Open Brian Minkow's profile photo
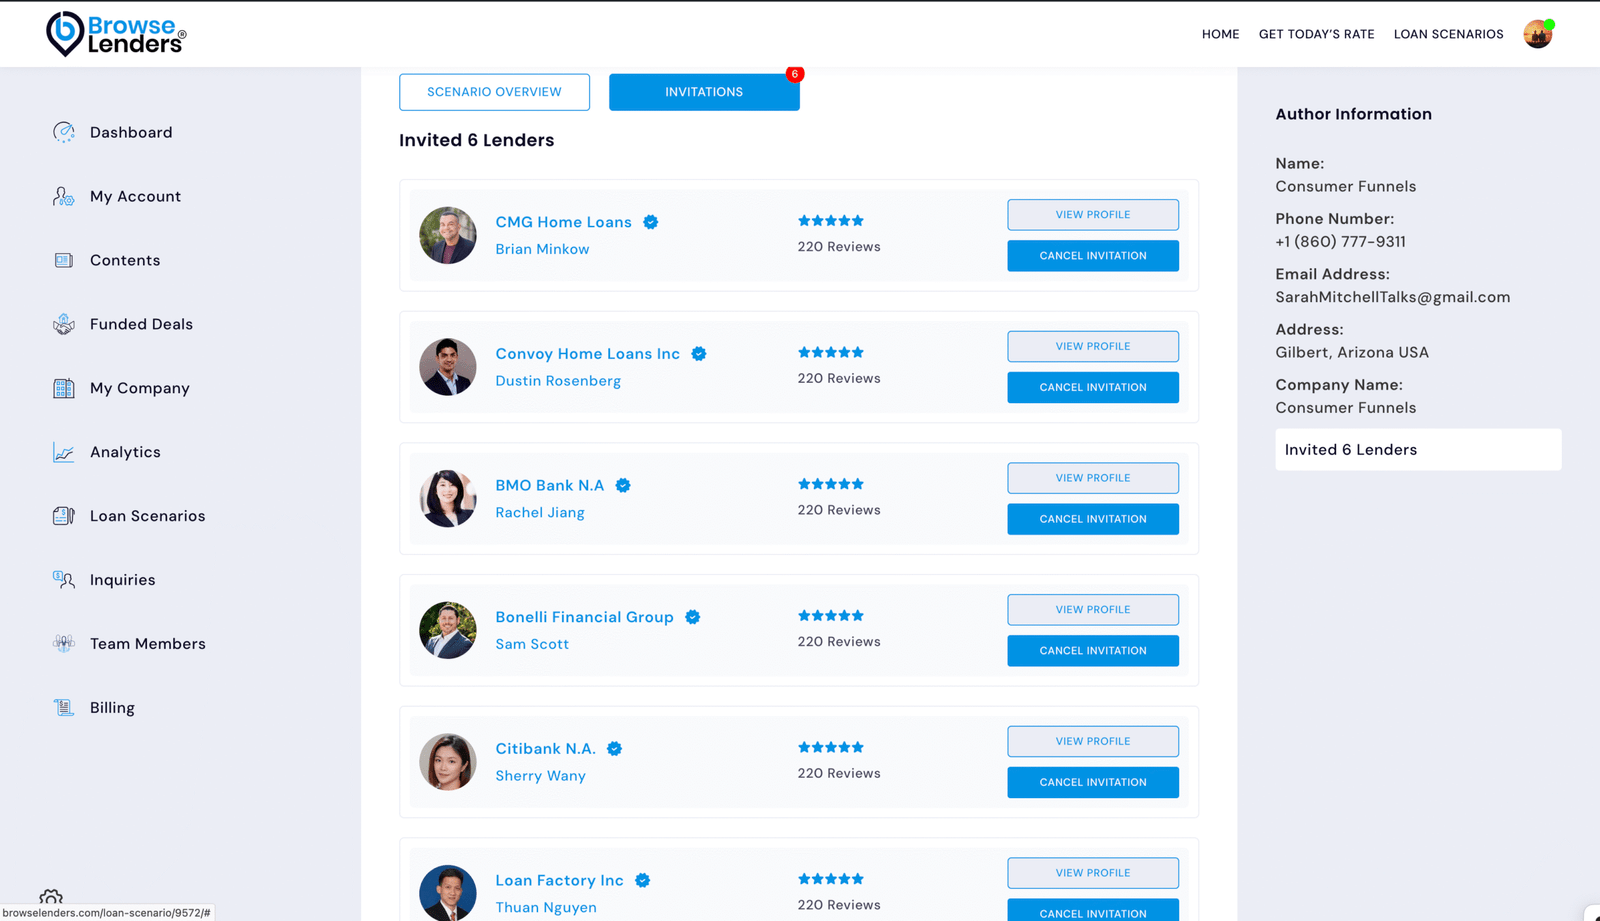 point(448,235)
